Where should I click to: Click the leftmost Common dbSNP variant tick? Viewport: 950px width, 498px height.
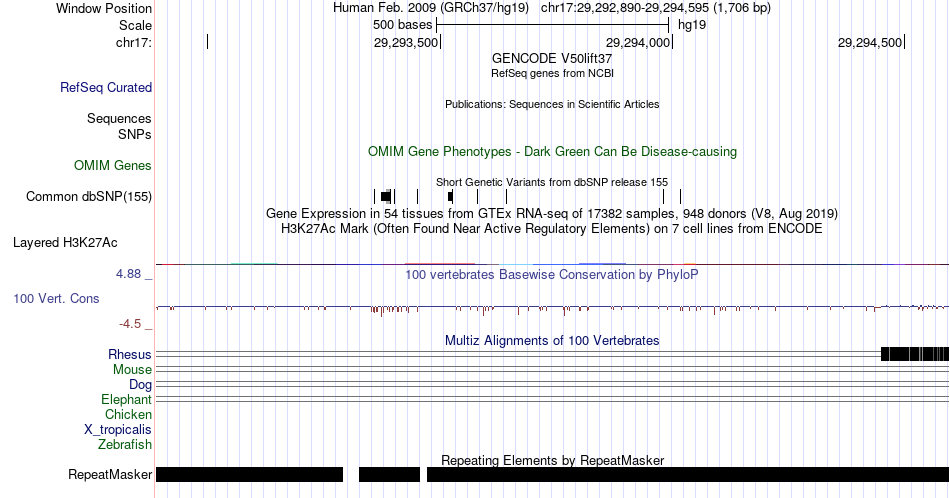coord(374,196)
